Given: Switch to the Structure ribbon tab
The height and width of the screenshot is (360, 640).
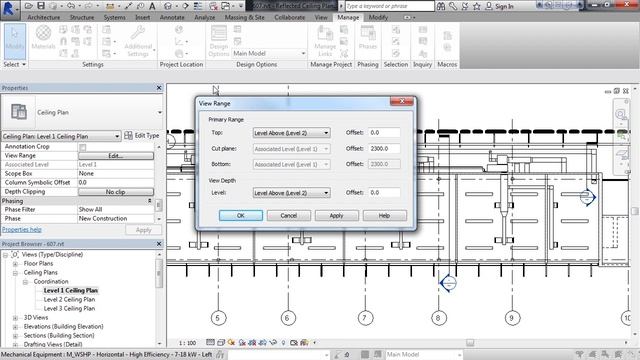Looking at the screenshot, I should (x=82, y=18).
